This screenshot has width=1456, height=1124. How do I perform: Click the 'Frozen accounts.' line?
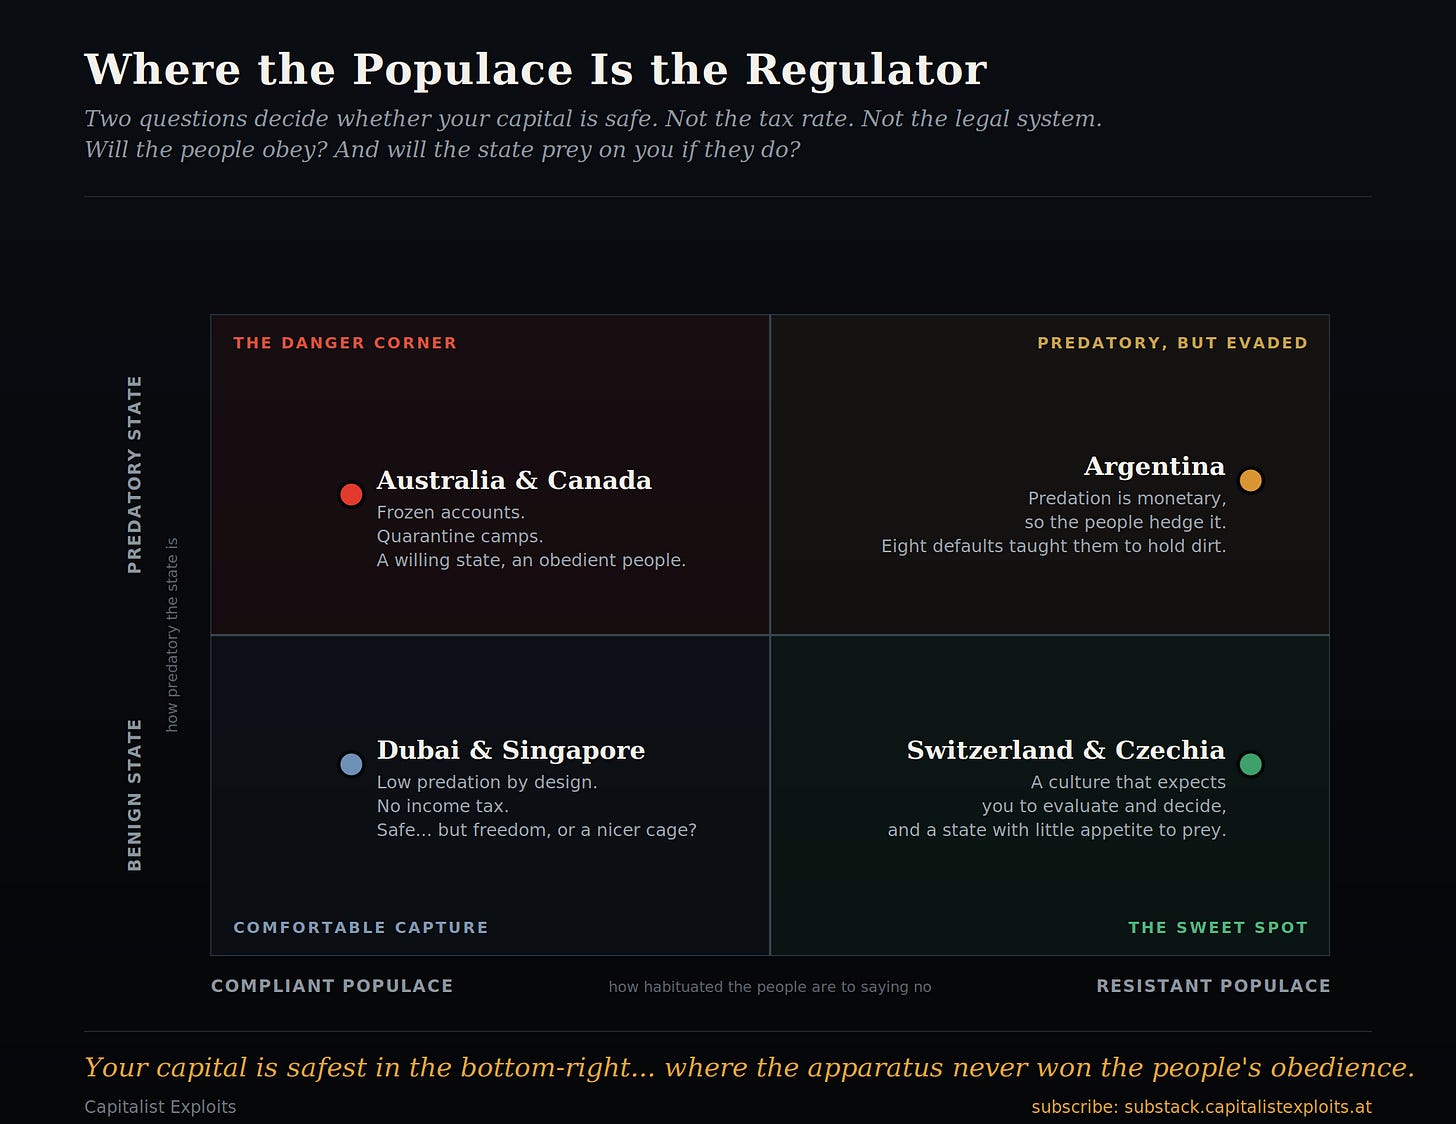[450, 513]
